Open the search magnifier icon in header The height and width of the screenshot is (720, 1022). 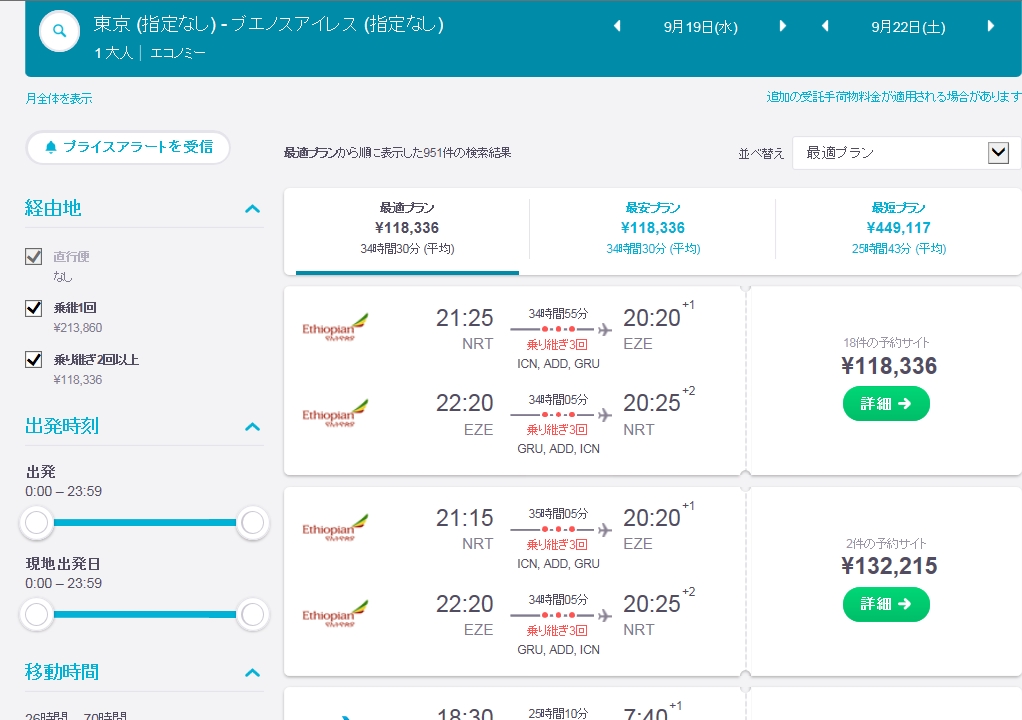(59, 31)
